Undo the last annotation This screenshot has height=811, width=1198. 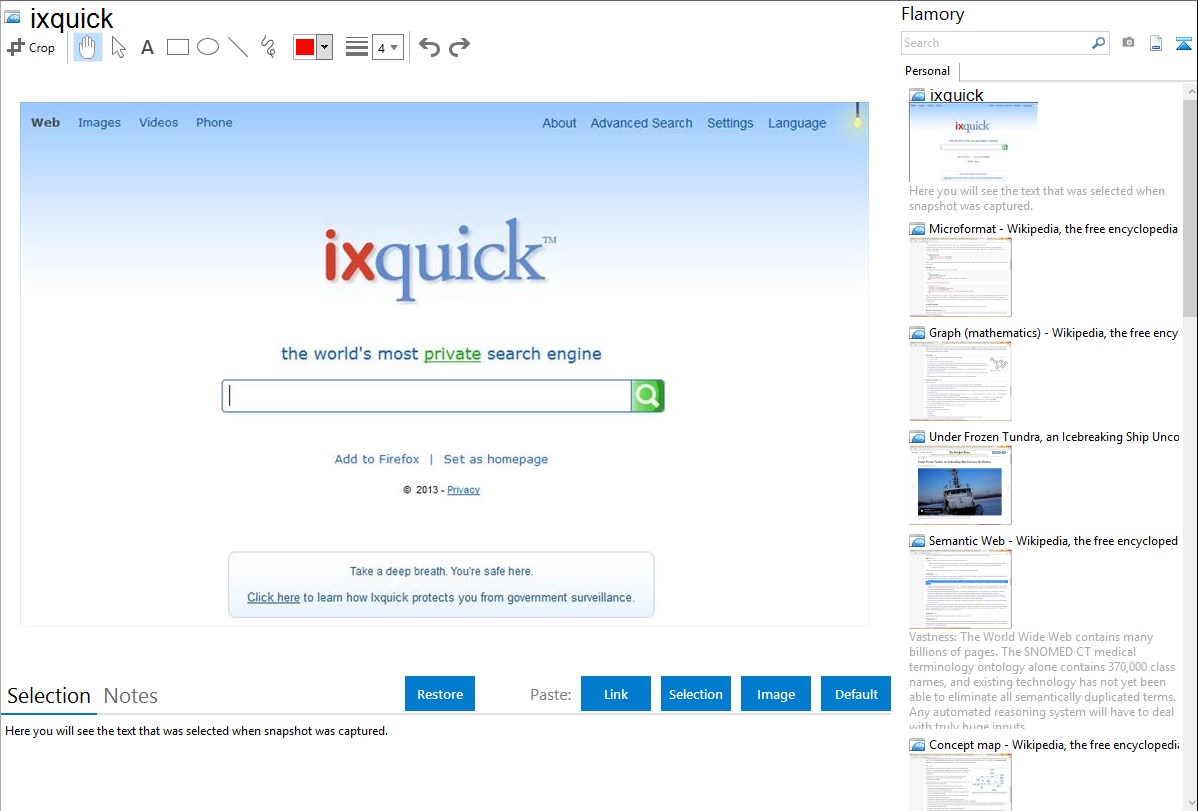point(429,47)
